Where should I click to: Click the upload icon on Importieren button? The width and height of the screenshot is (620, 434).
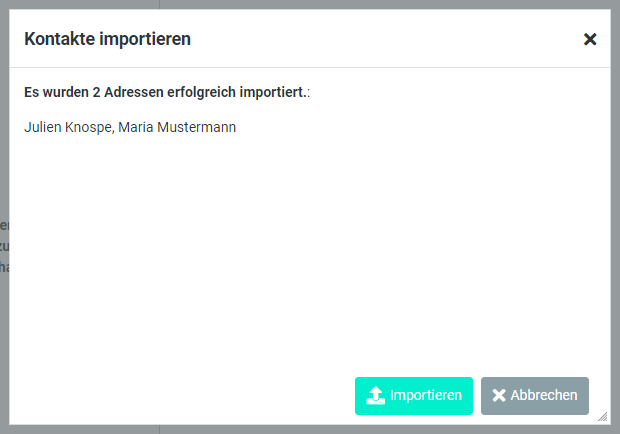point(376,395)
